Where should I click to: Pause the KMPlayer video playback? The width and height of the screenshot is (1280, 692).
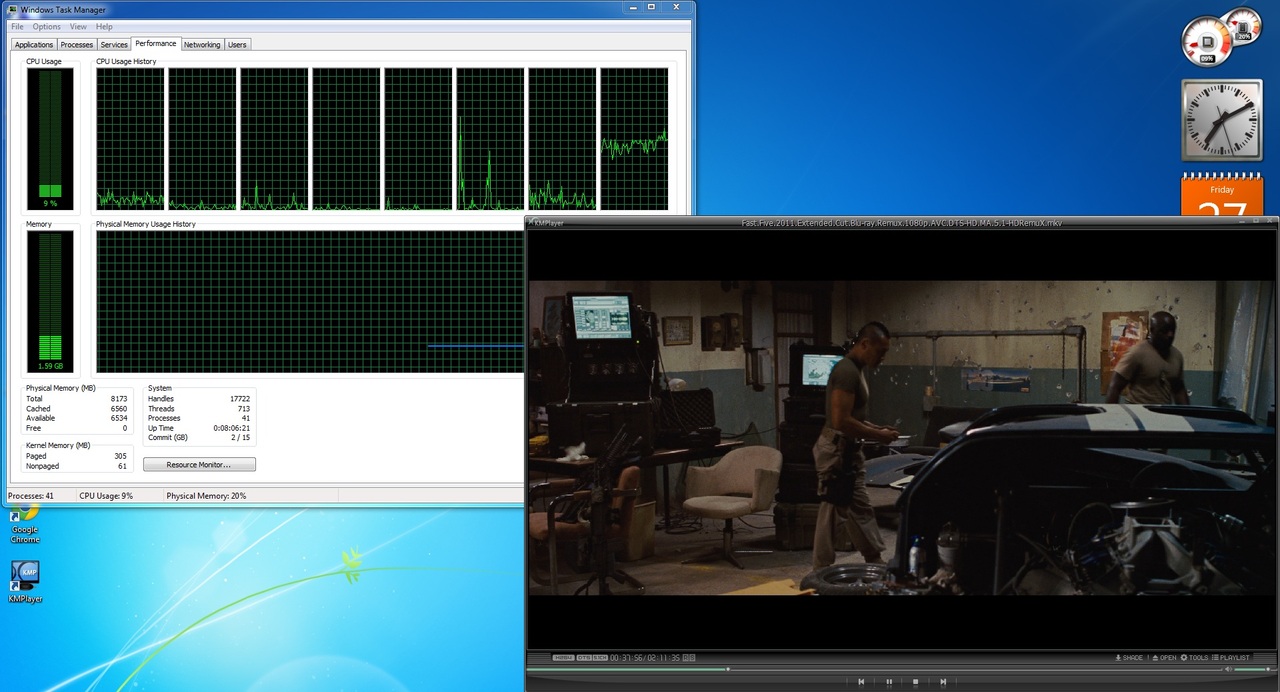[x=889, y=682]
